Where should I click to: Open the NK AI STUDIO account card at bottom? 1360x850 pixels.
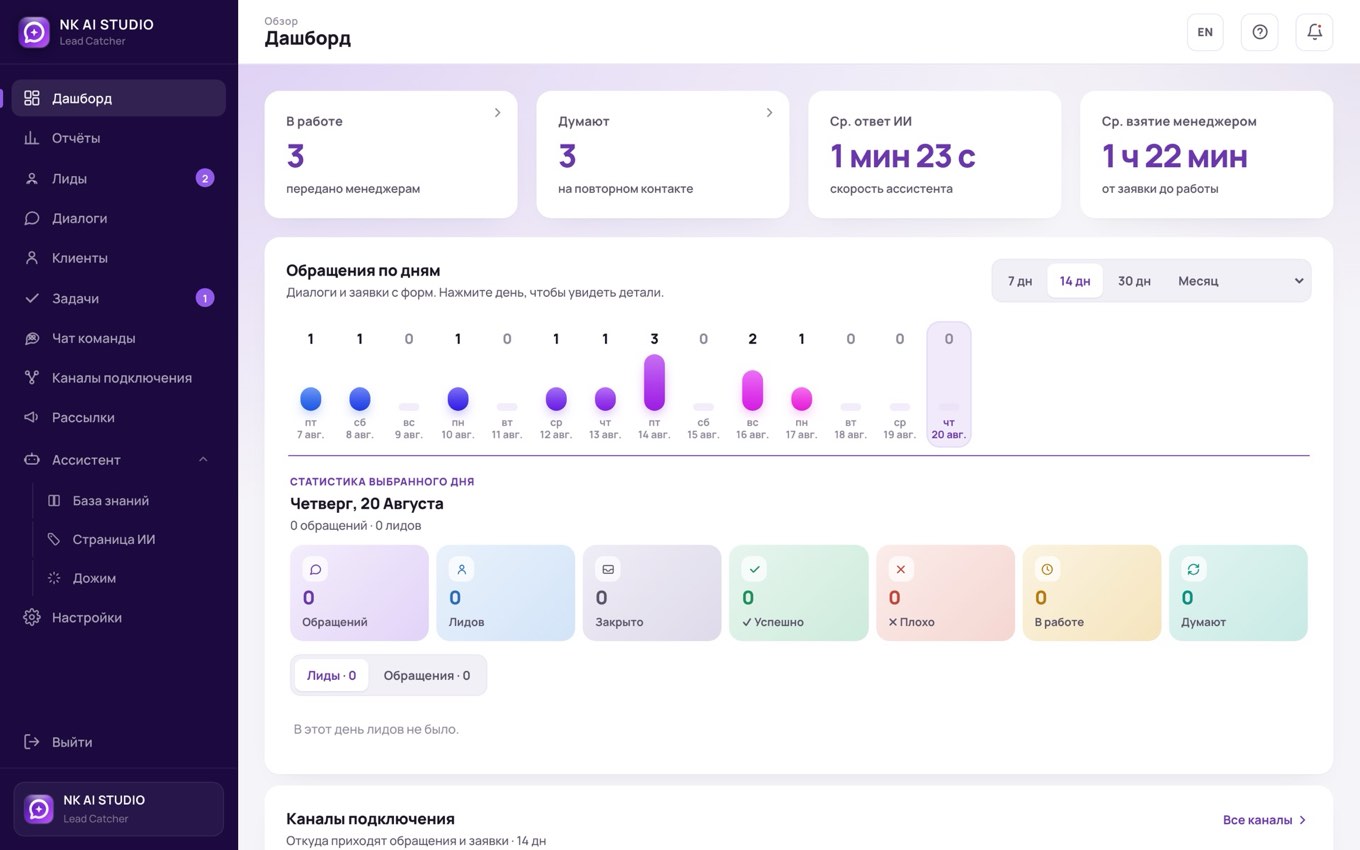[x=118, y=809]
